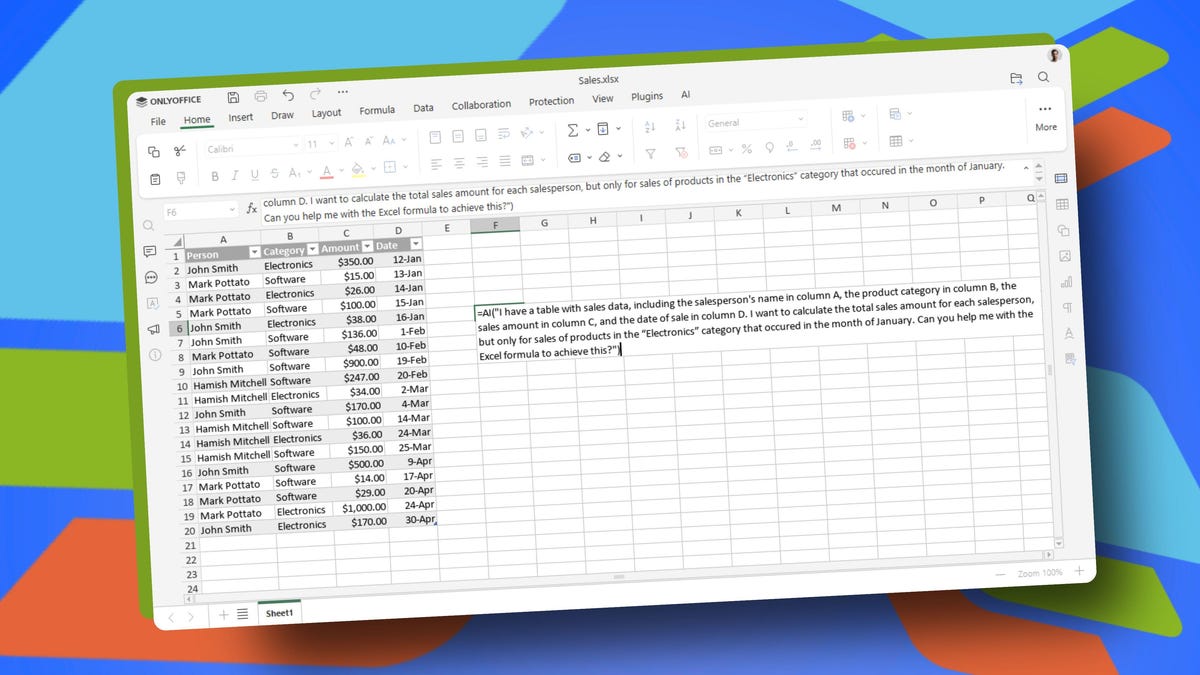Open the Formula ribbon tab

tap(377, 110)
